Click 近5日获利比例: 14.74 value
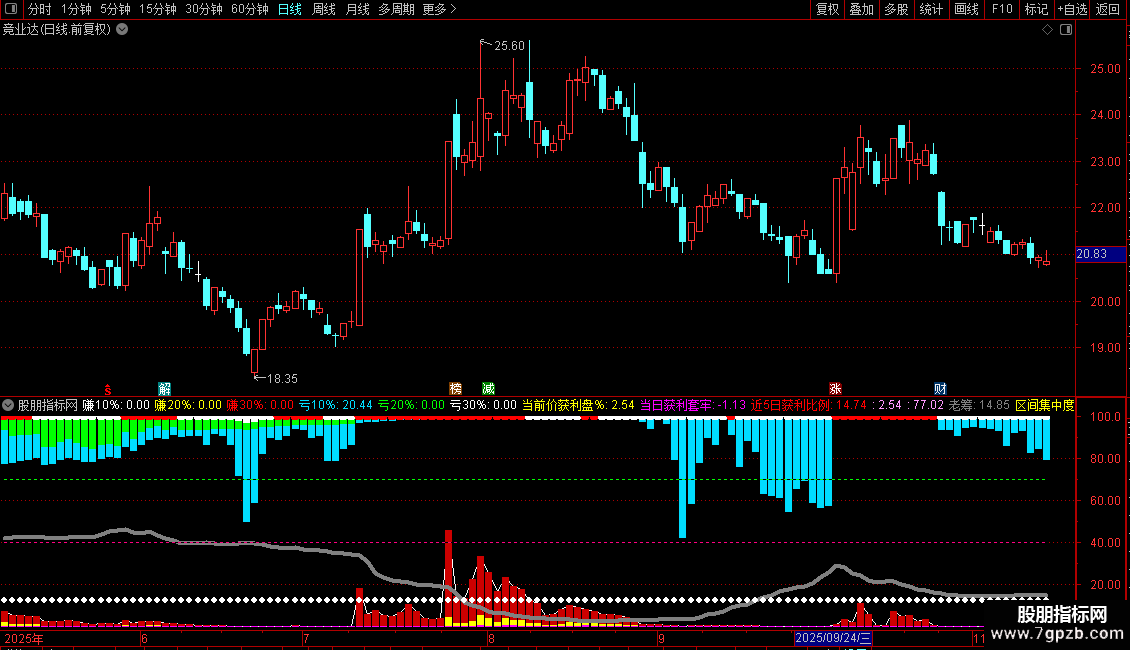 point(809,405)
